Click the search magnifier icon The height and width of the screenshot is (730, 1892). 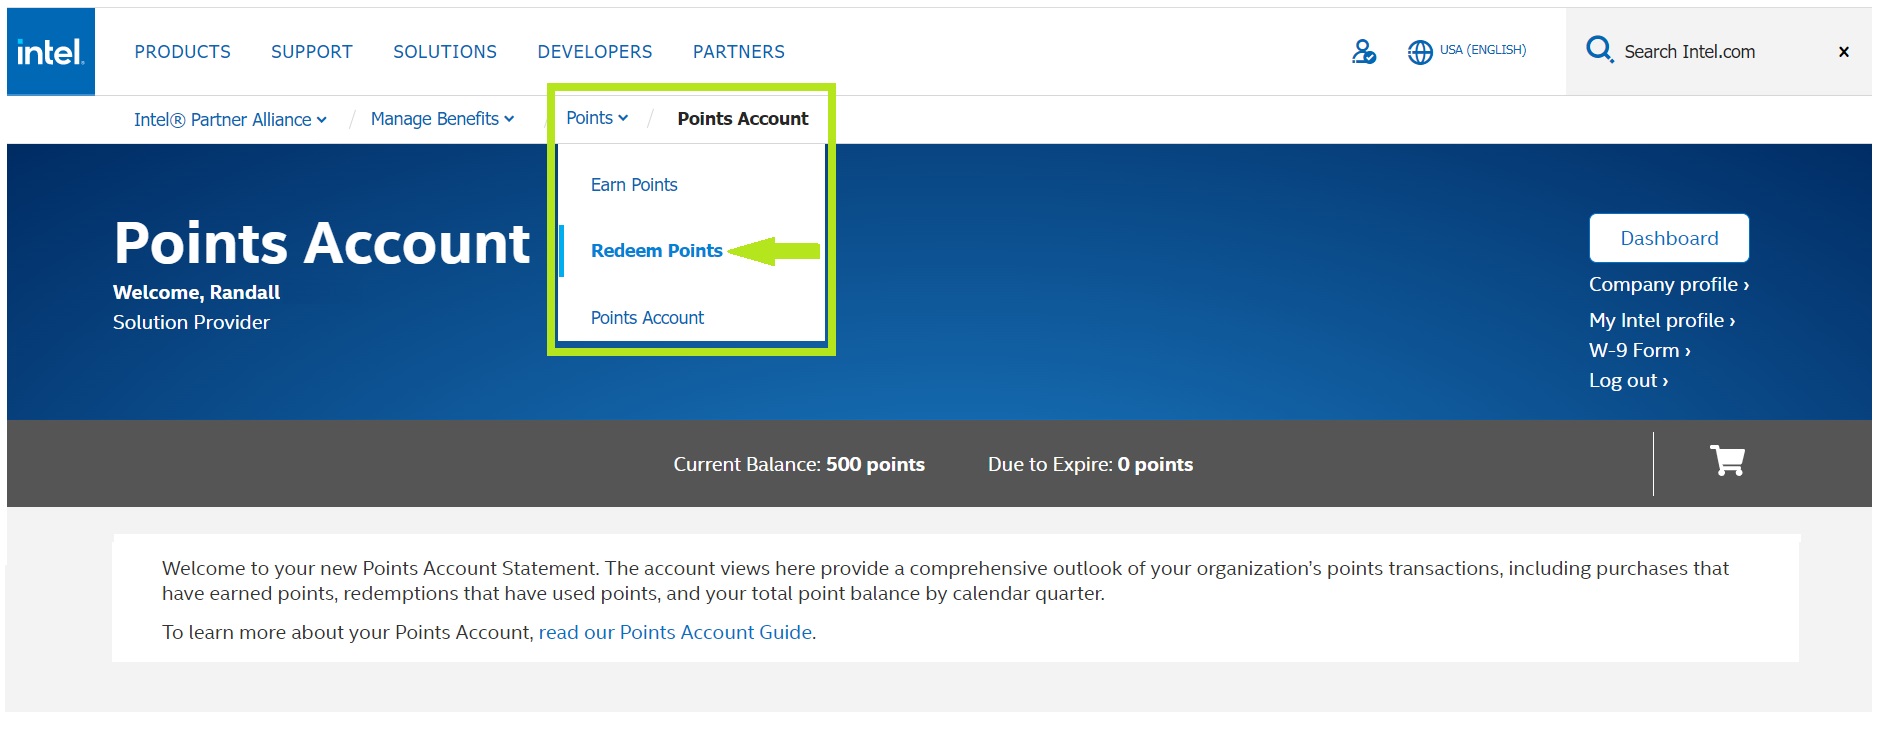tap(1599, 50)
